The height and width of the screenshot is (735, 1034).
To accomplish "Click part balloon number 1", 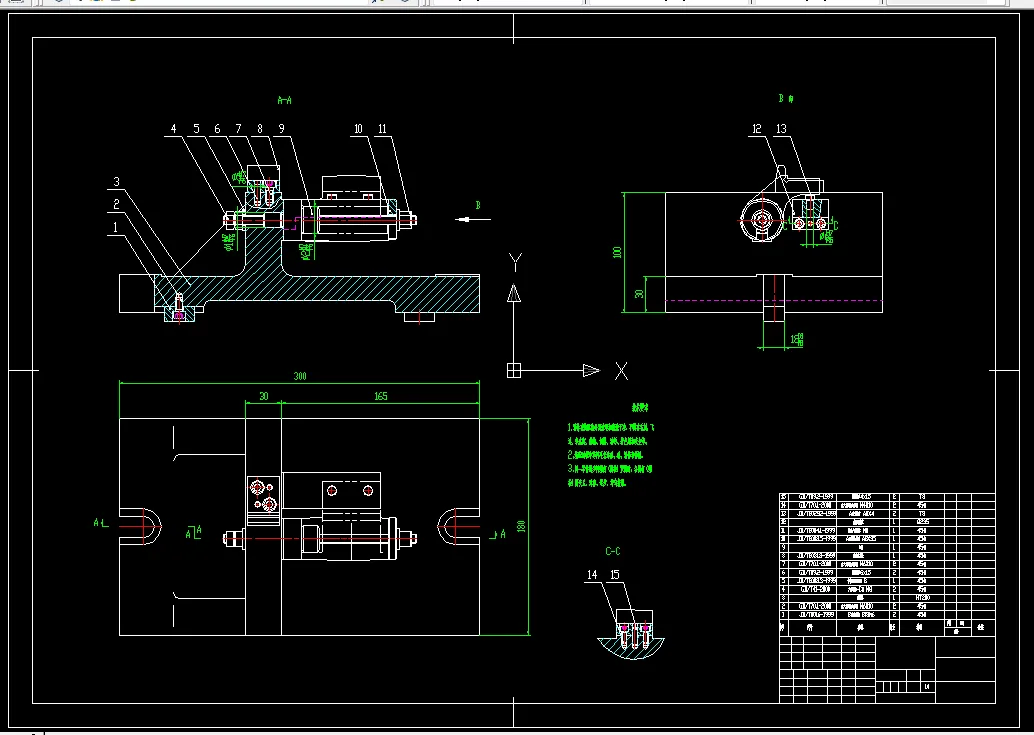I will tap(115, 227).
